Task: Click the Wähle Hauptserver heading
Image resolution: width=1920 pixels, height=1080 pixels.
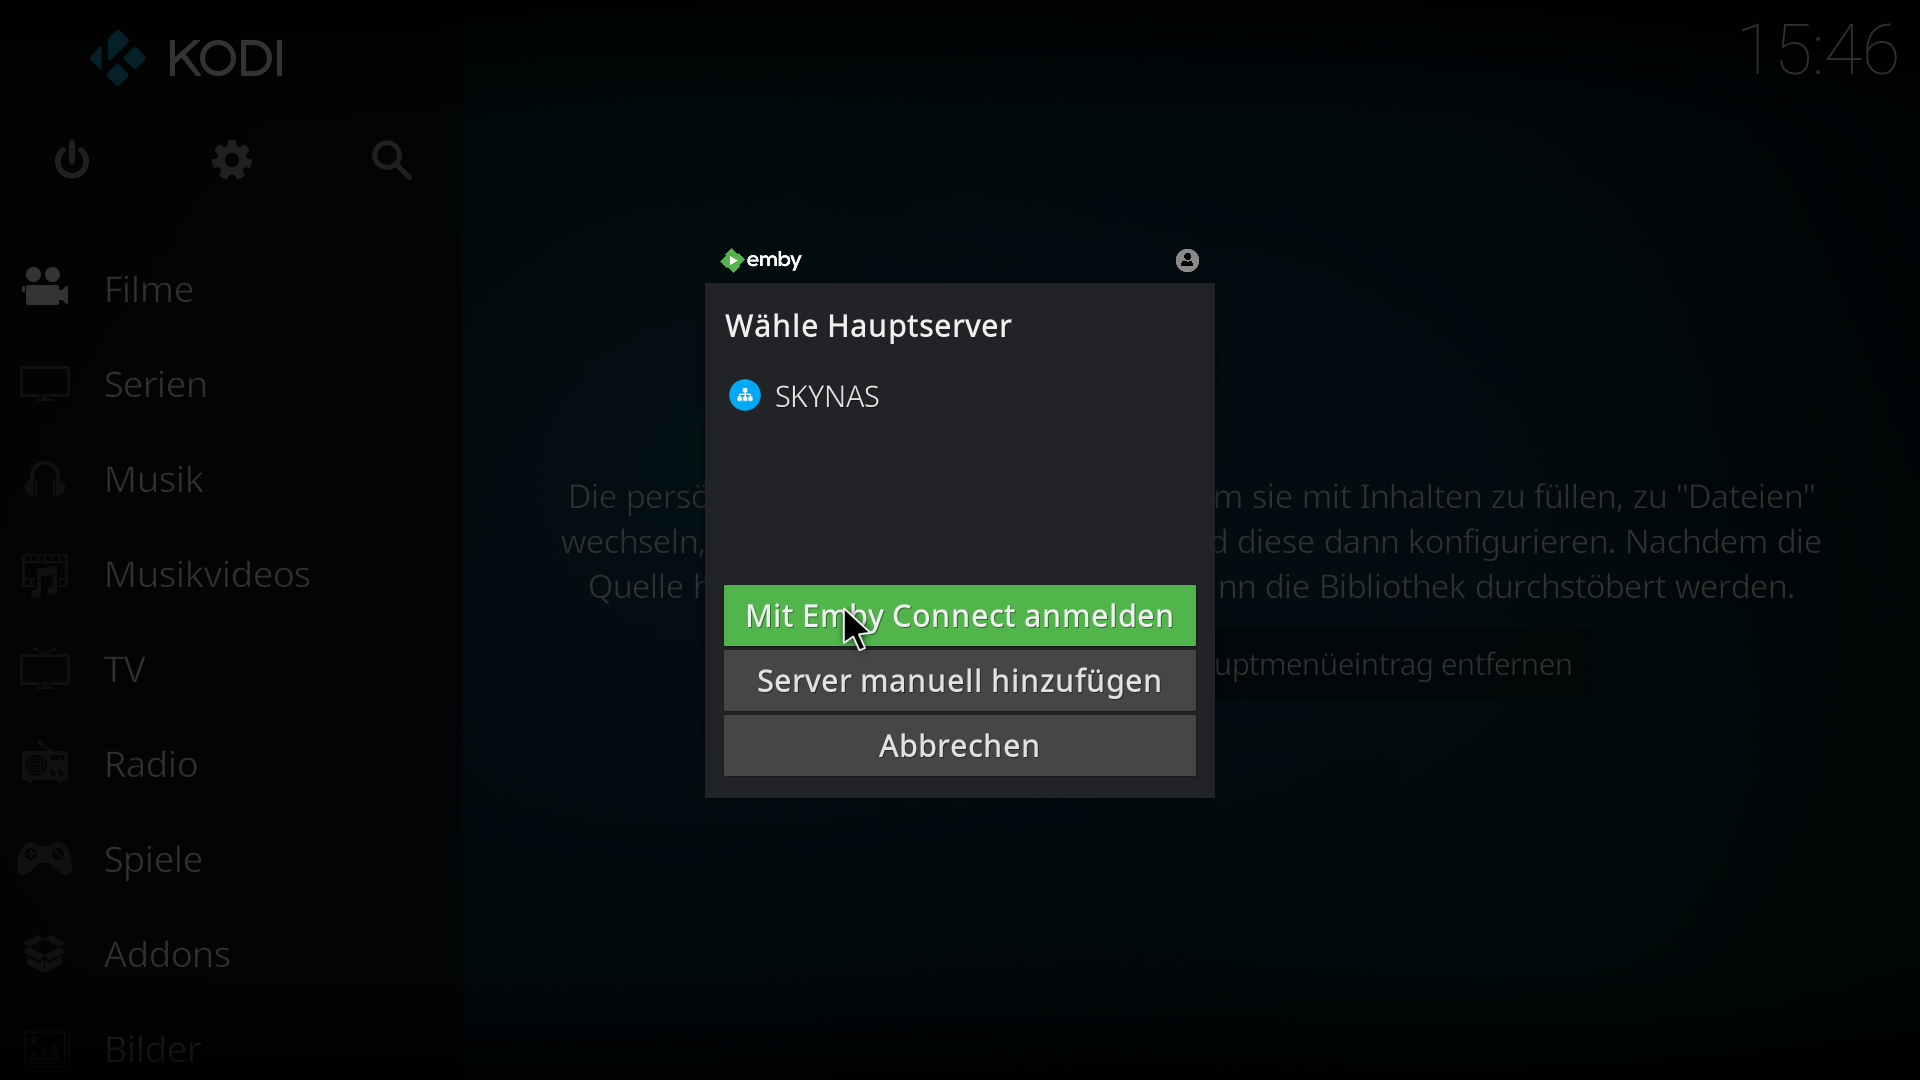Action: pos(868,326)
